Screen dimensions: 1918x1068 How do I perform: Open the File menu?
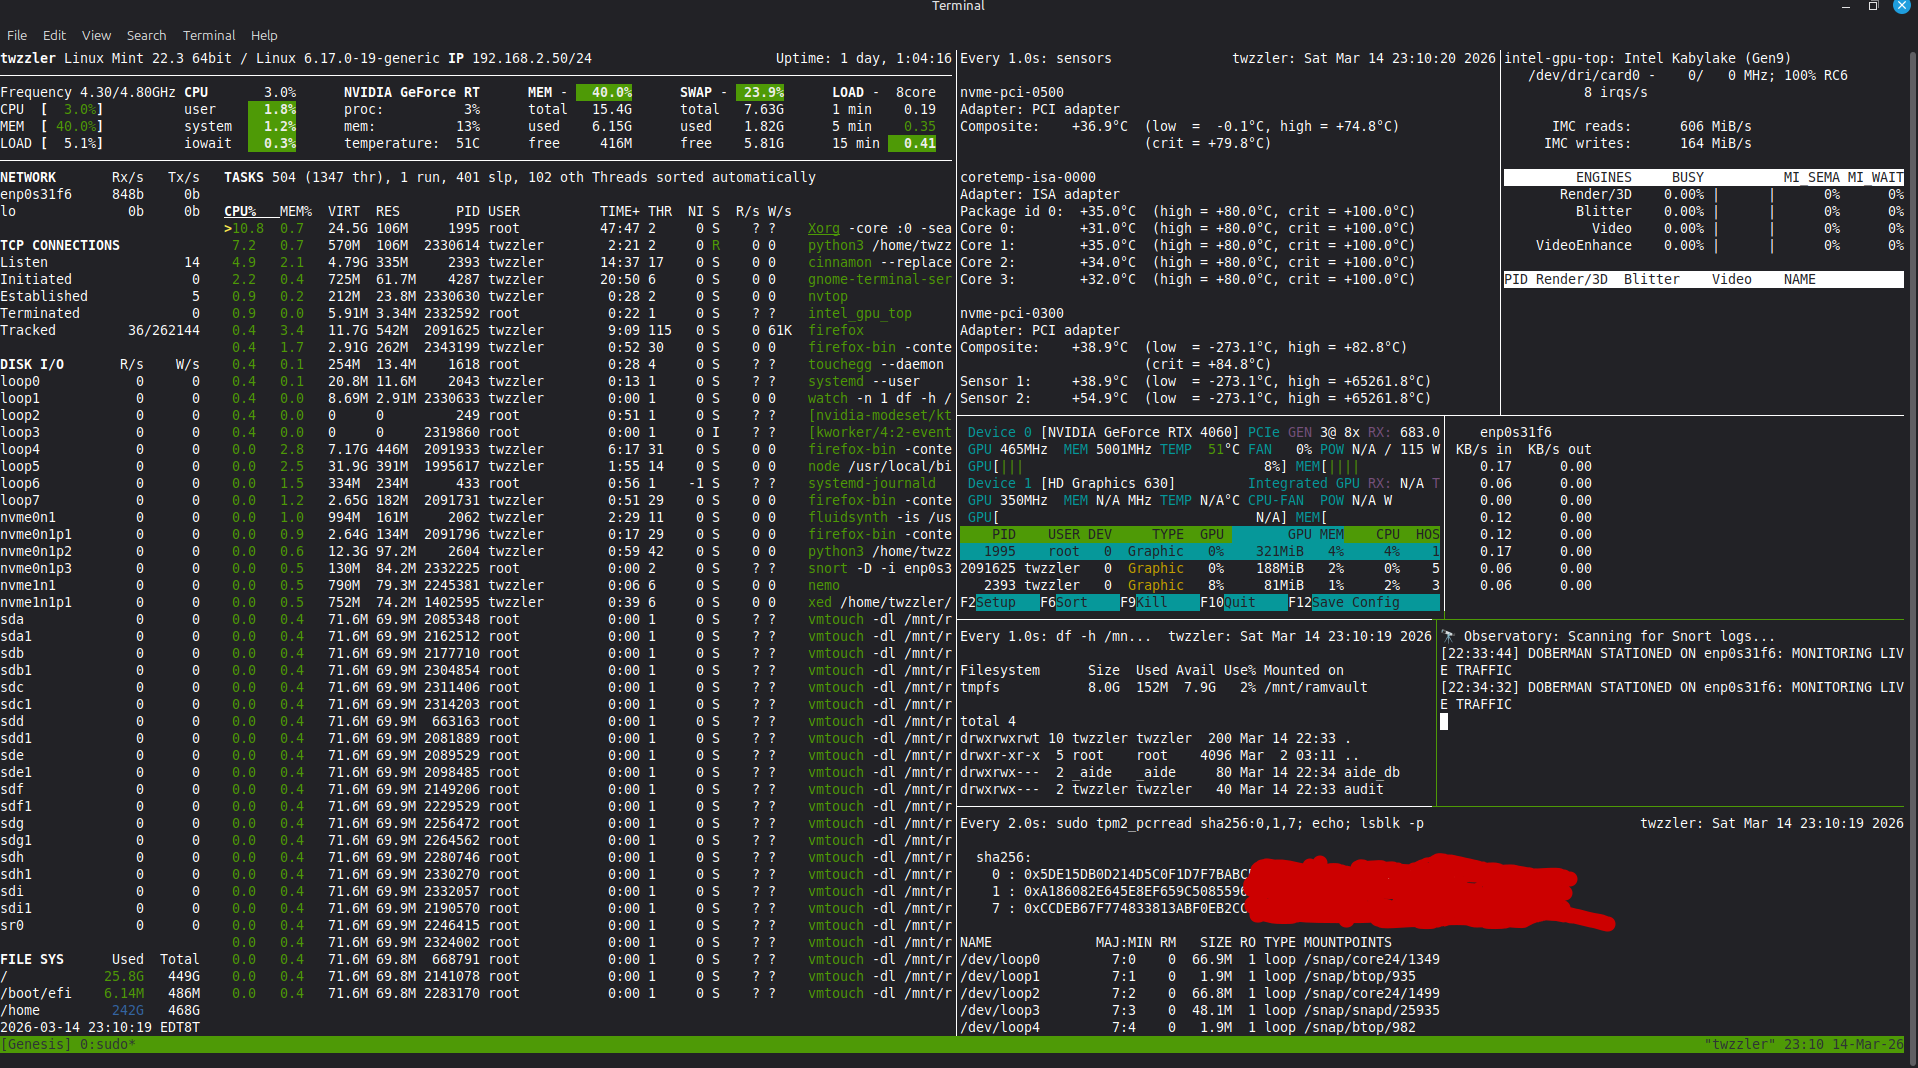[17, 35]
